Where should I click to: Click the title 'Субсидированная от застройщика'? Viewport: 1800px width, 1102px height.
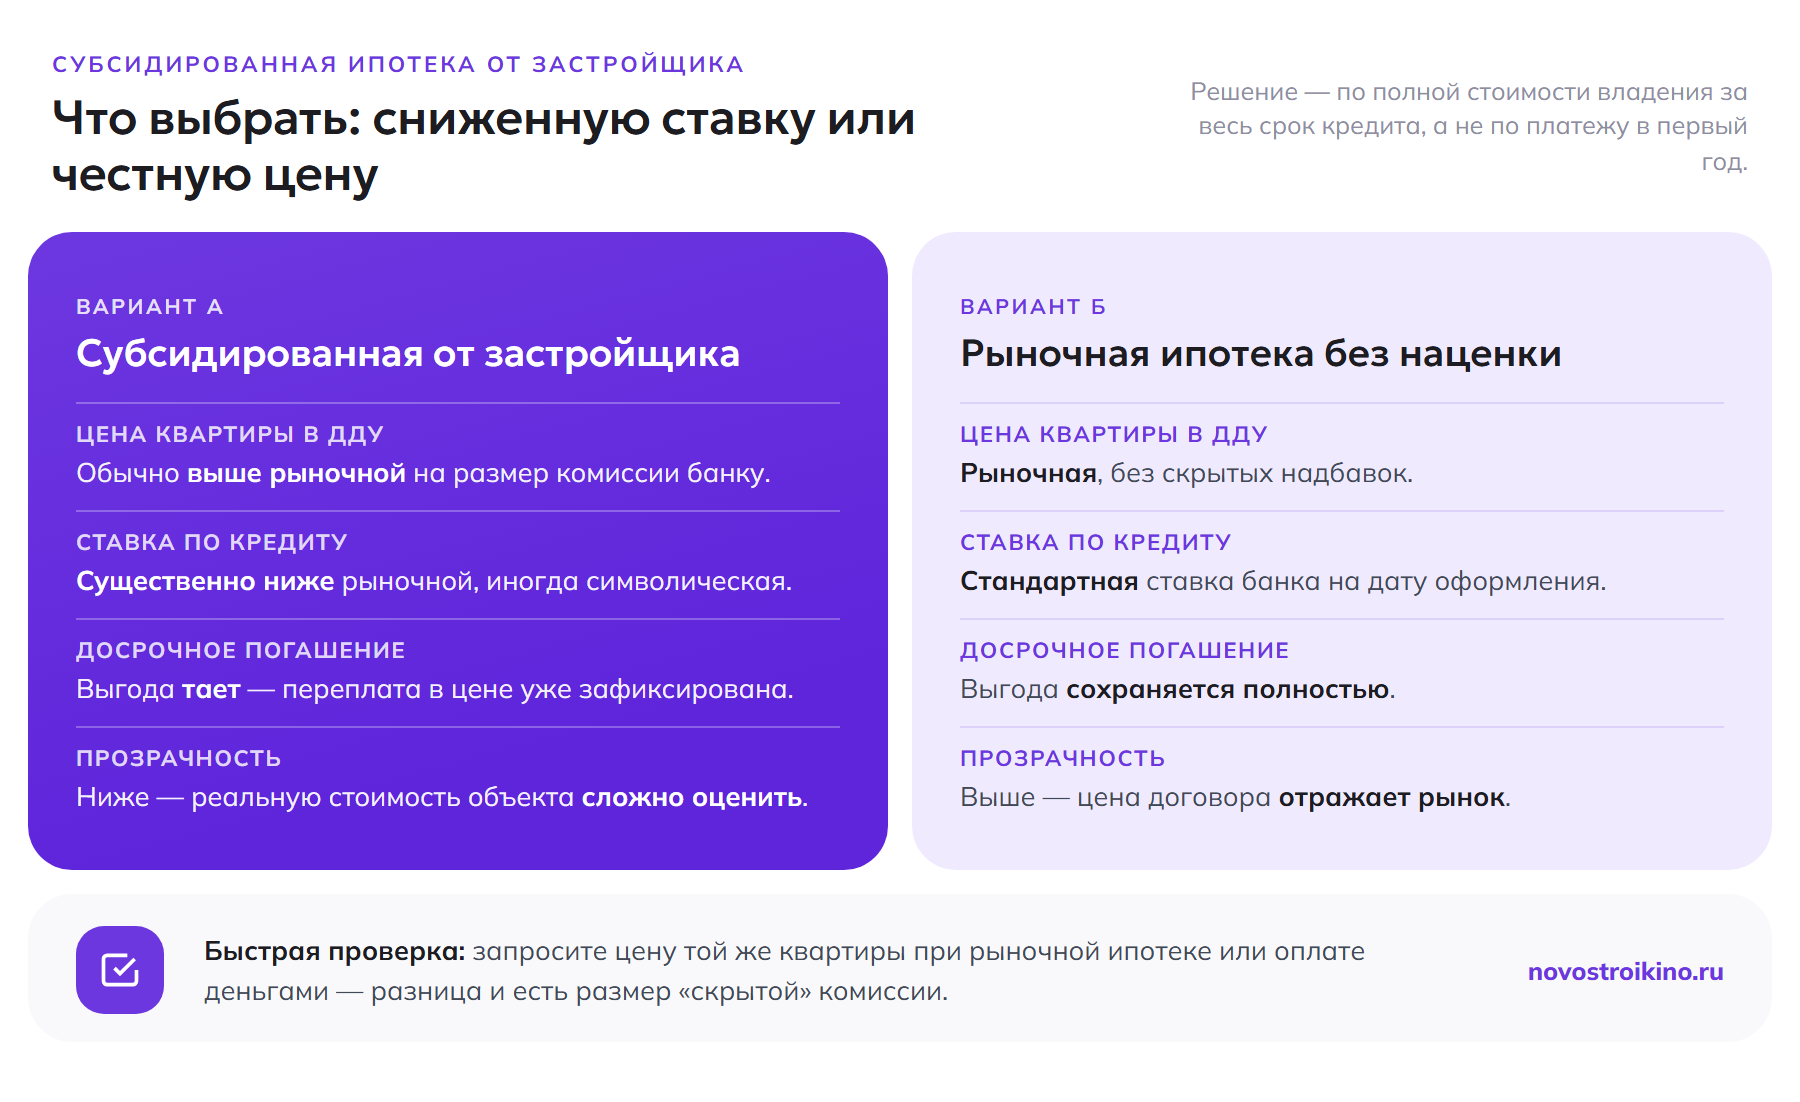[x=408, y=353]
